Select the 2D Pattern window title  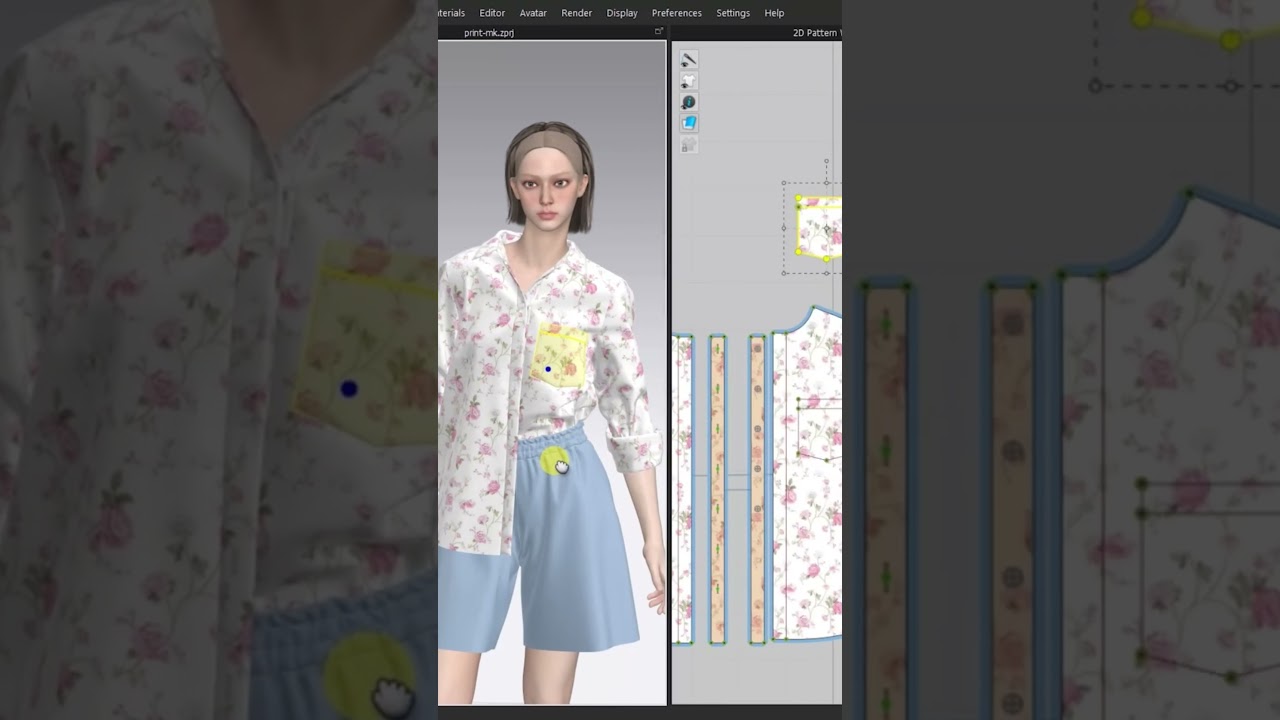point(817,33)
